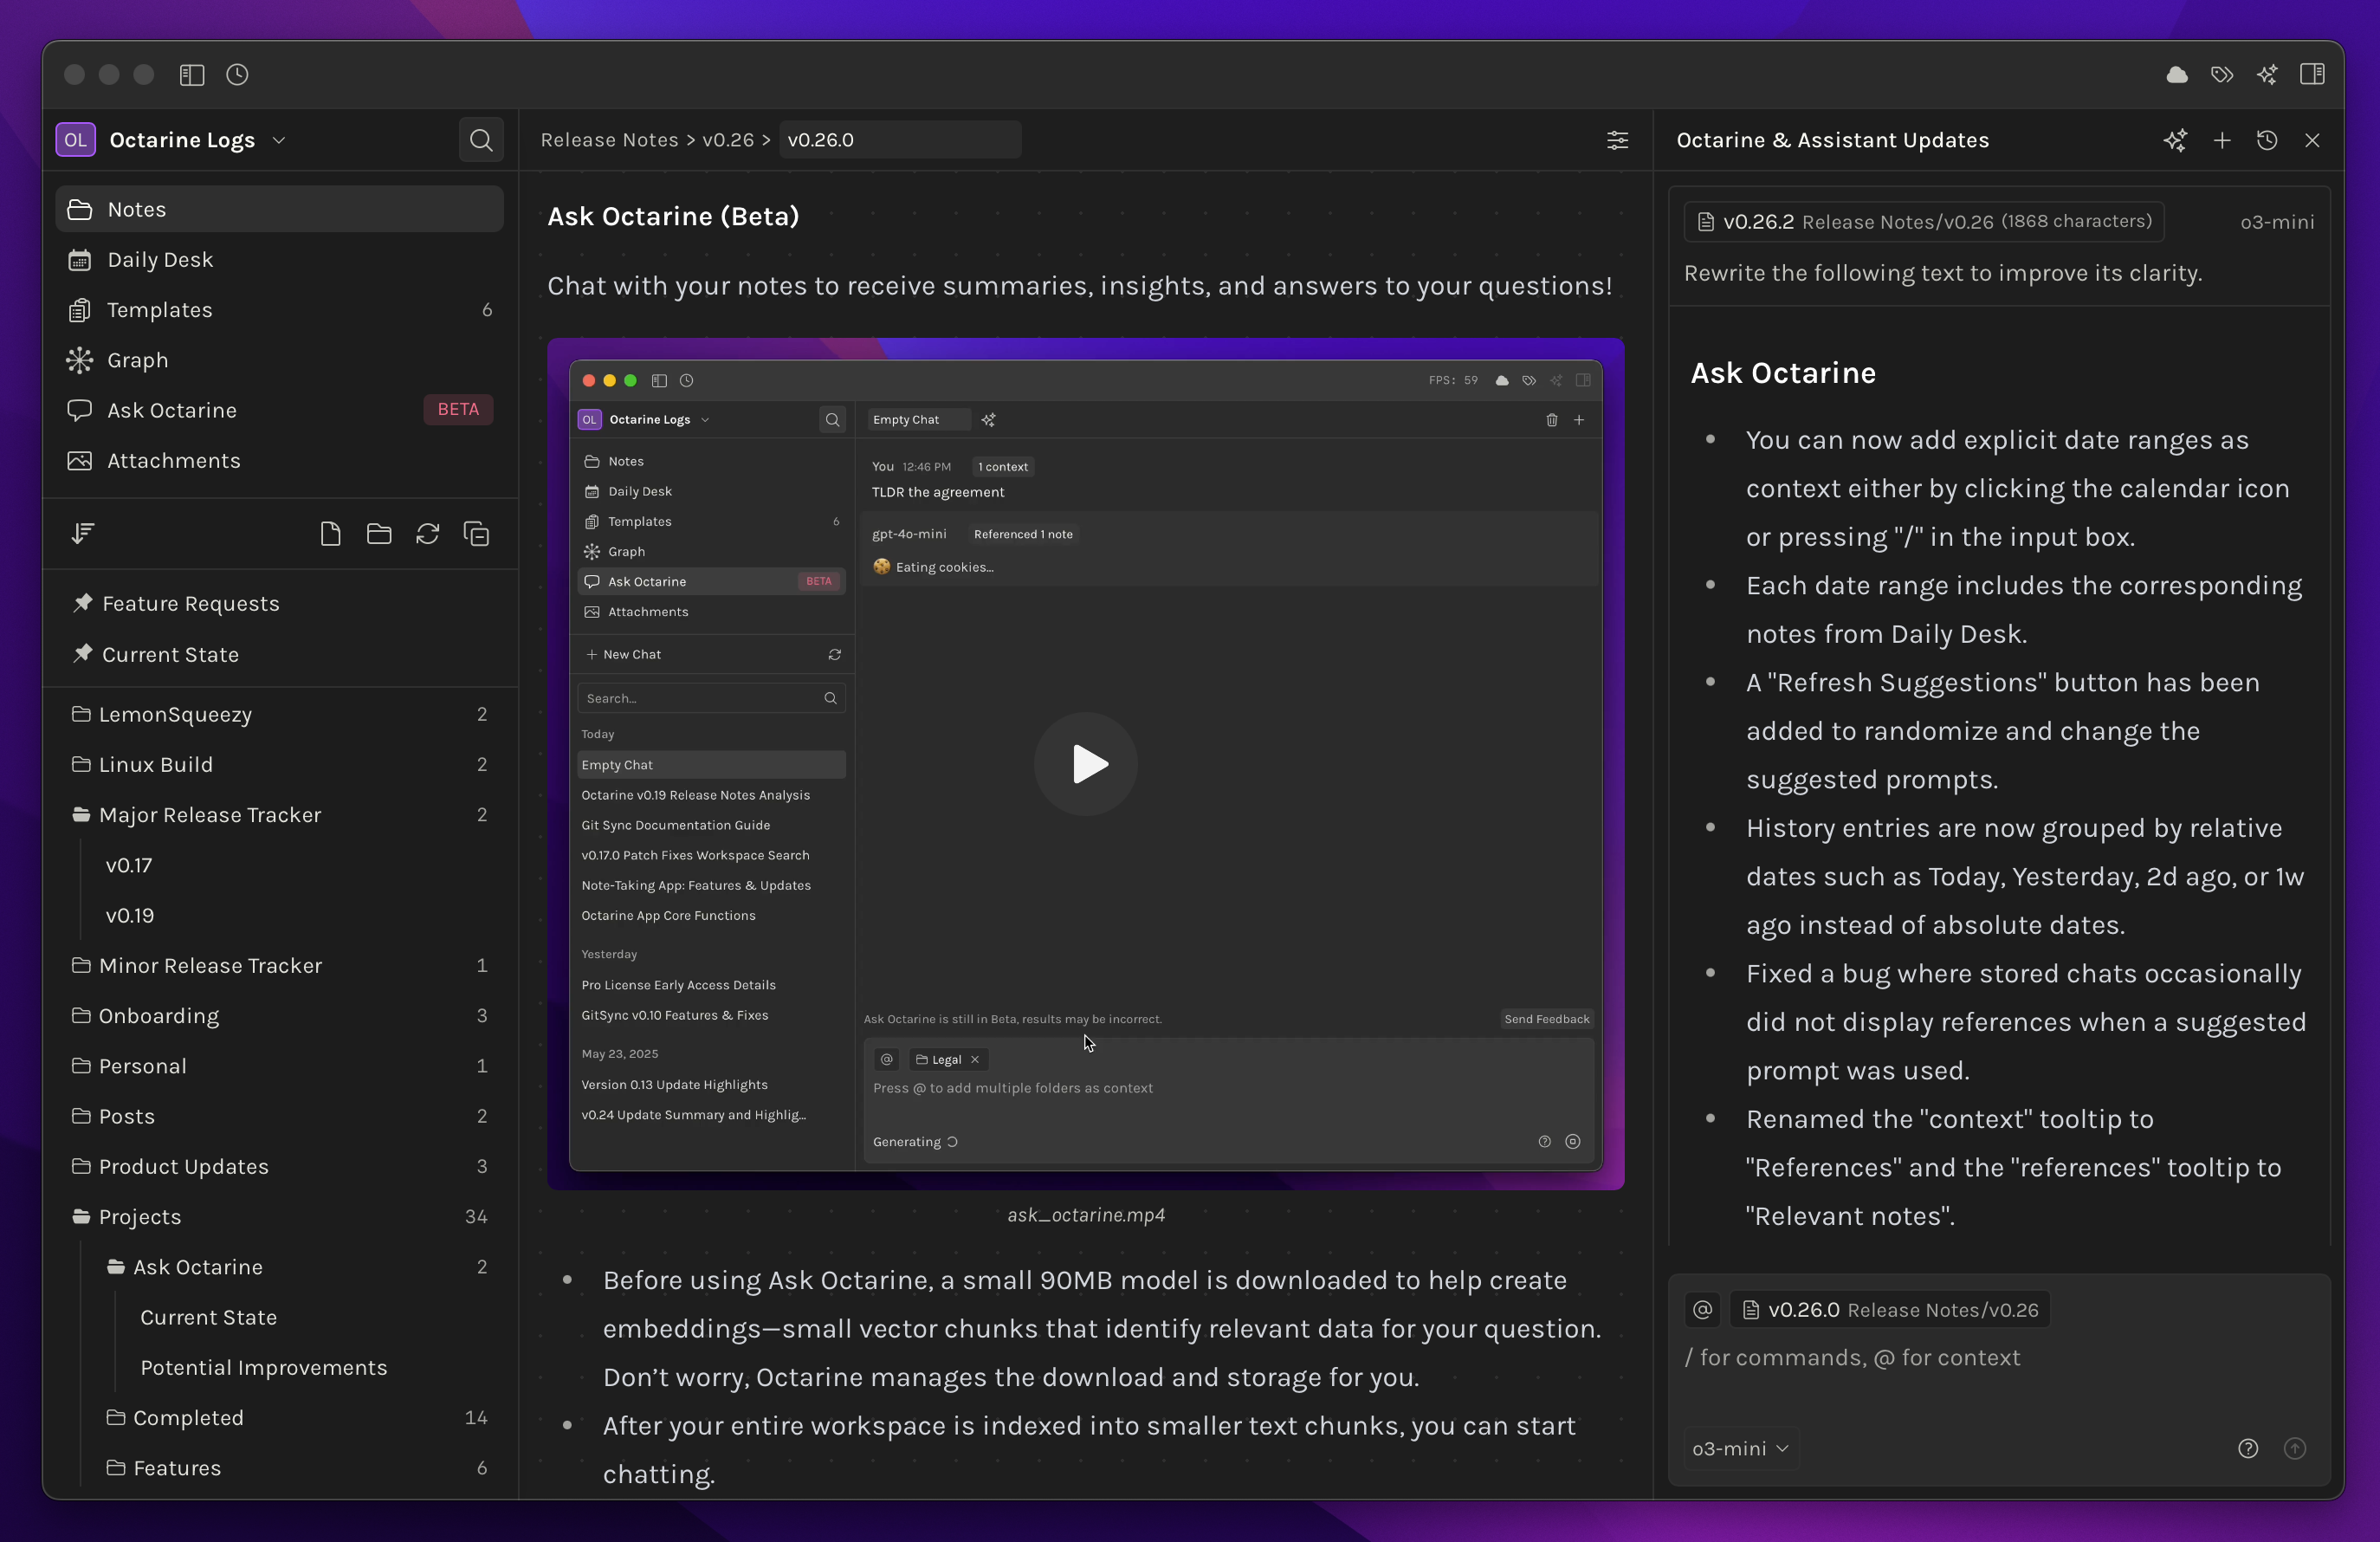Open the Octarine Logs workspace dropdown

coord(279,141)
